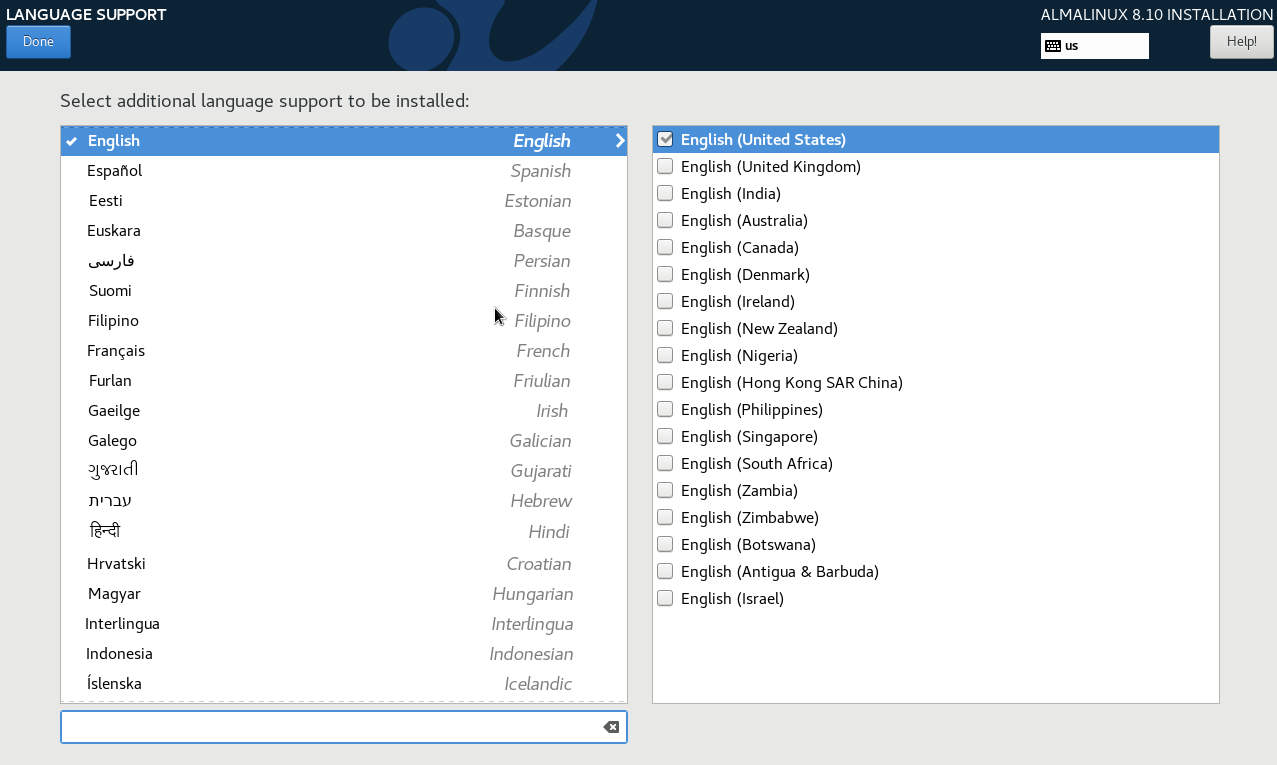This screenshot has width=1277, height=765.
Task: Click the checkmark icon beside English language
Action: (72, 141)
